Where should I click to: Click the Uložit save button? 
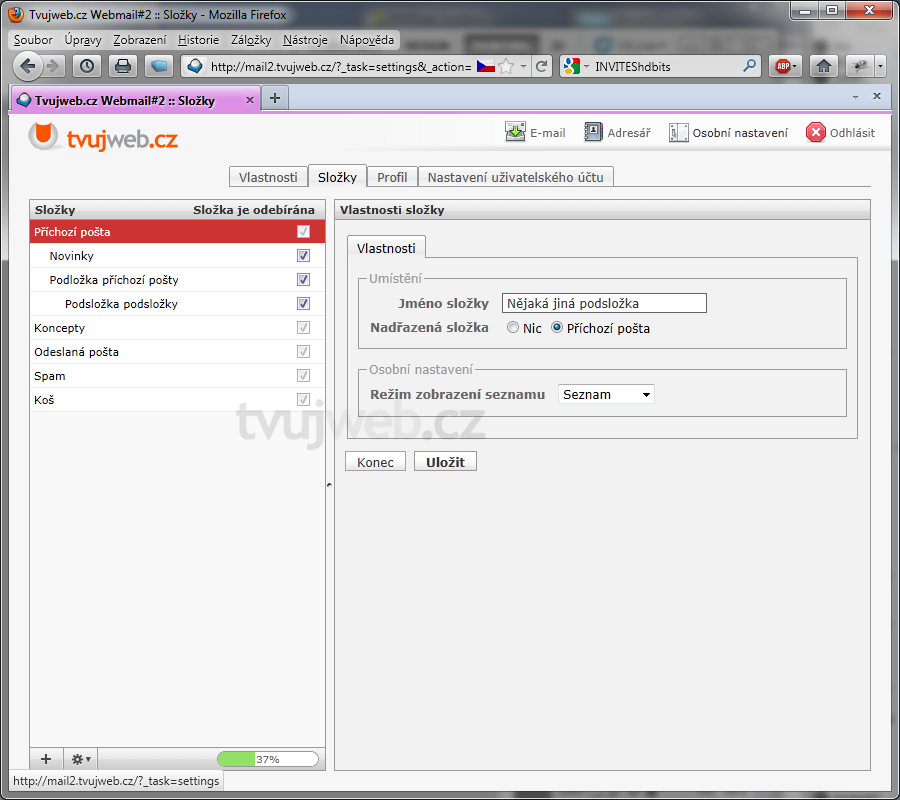coord(445,462)
